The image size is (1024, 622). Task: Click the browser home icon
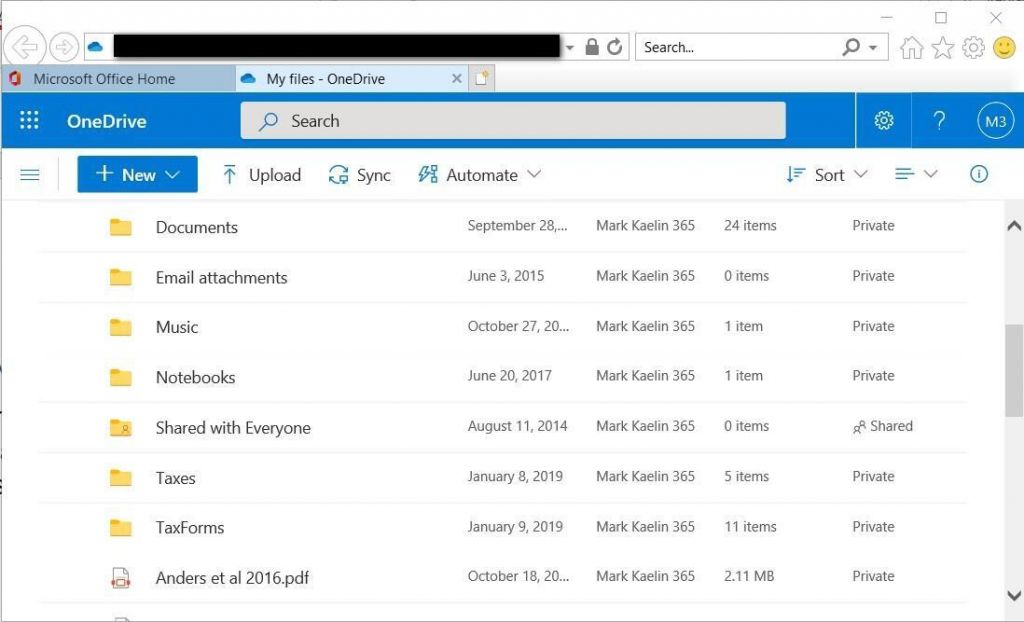(910, 48)
